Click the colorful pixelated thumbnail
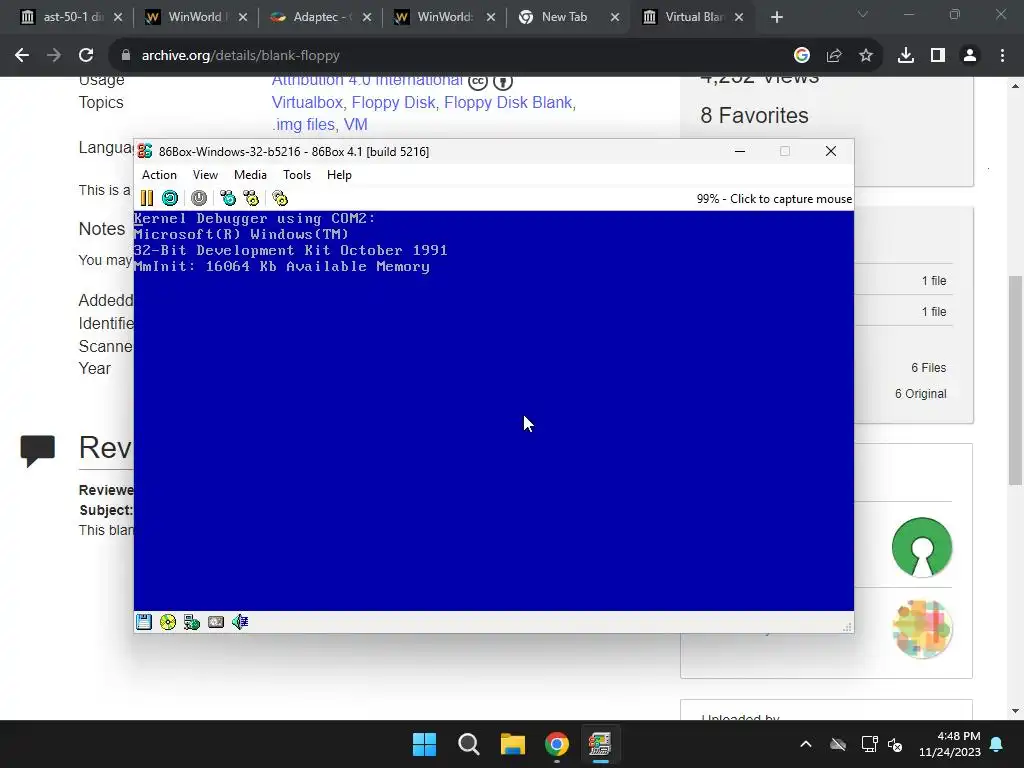The height and width of the screenshot is (768, 1024). click(x=922, y=629)
